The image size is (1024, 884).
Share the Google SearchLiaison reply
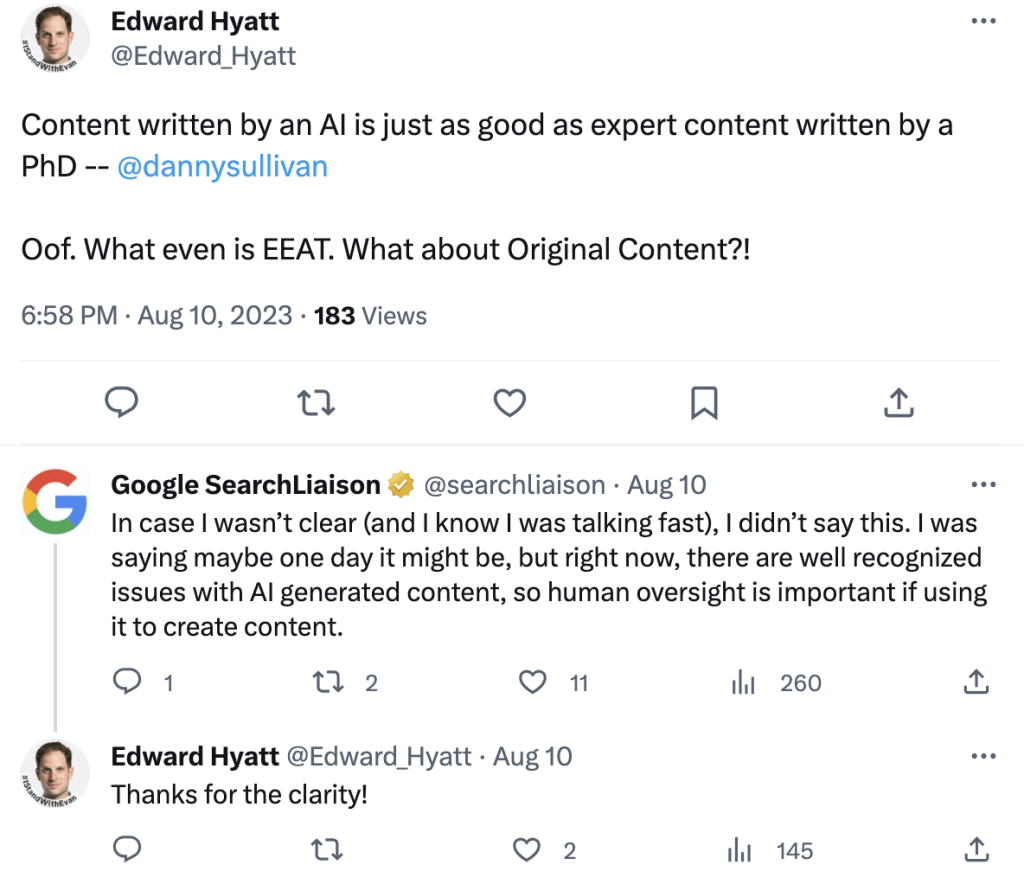click(975, 683)
